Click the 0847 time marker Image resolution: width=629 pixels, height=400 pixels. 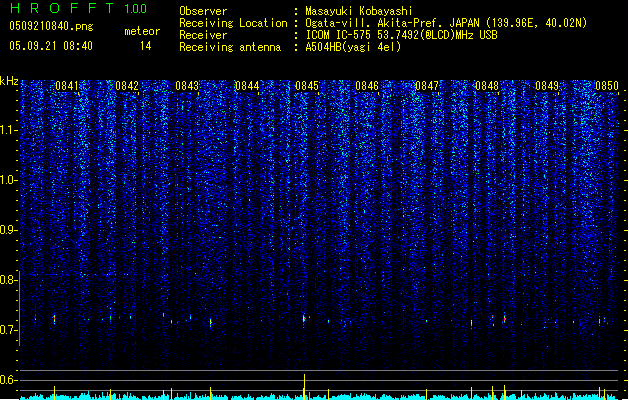(x=427, y=85)
